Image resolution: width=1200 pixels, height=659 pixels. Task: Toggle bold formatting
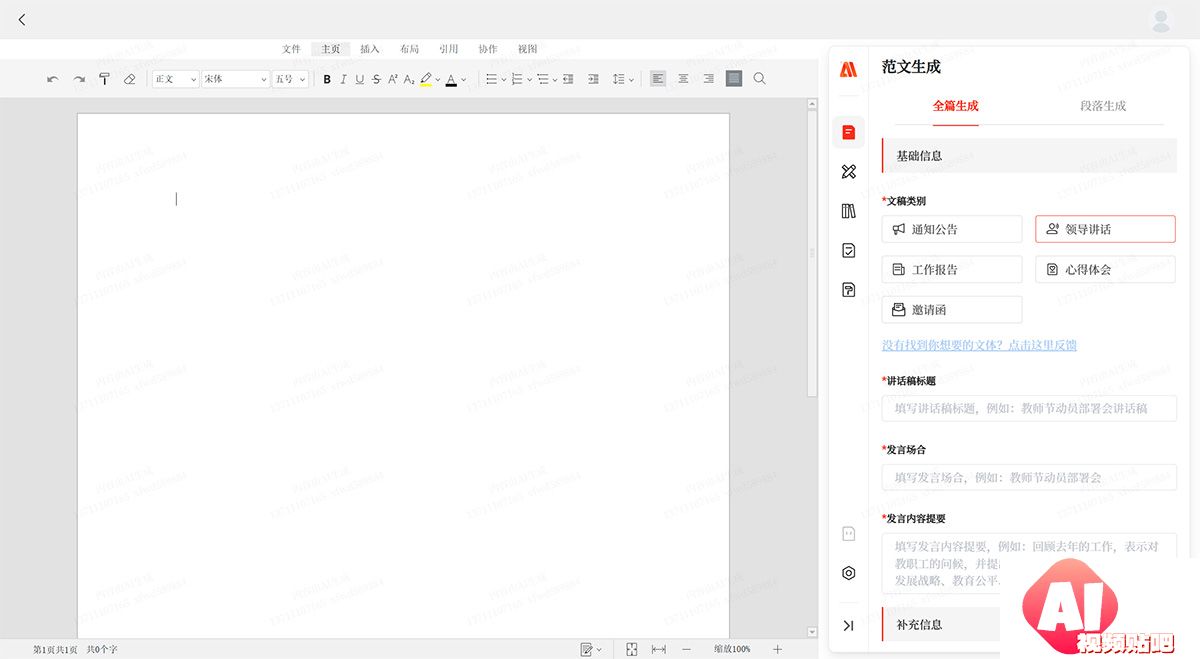point(327,79)
